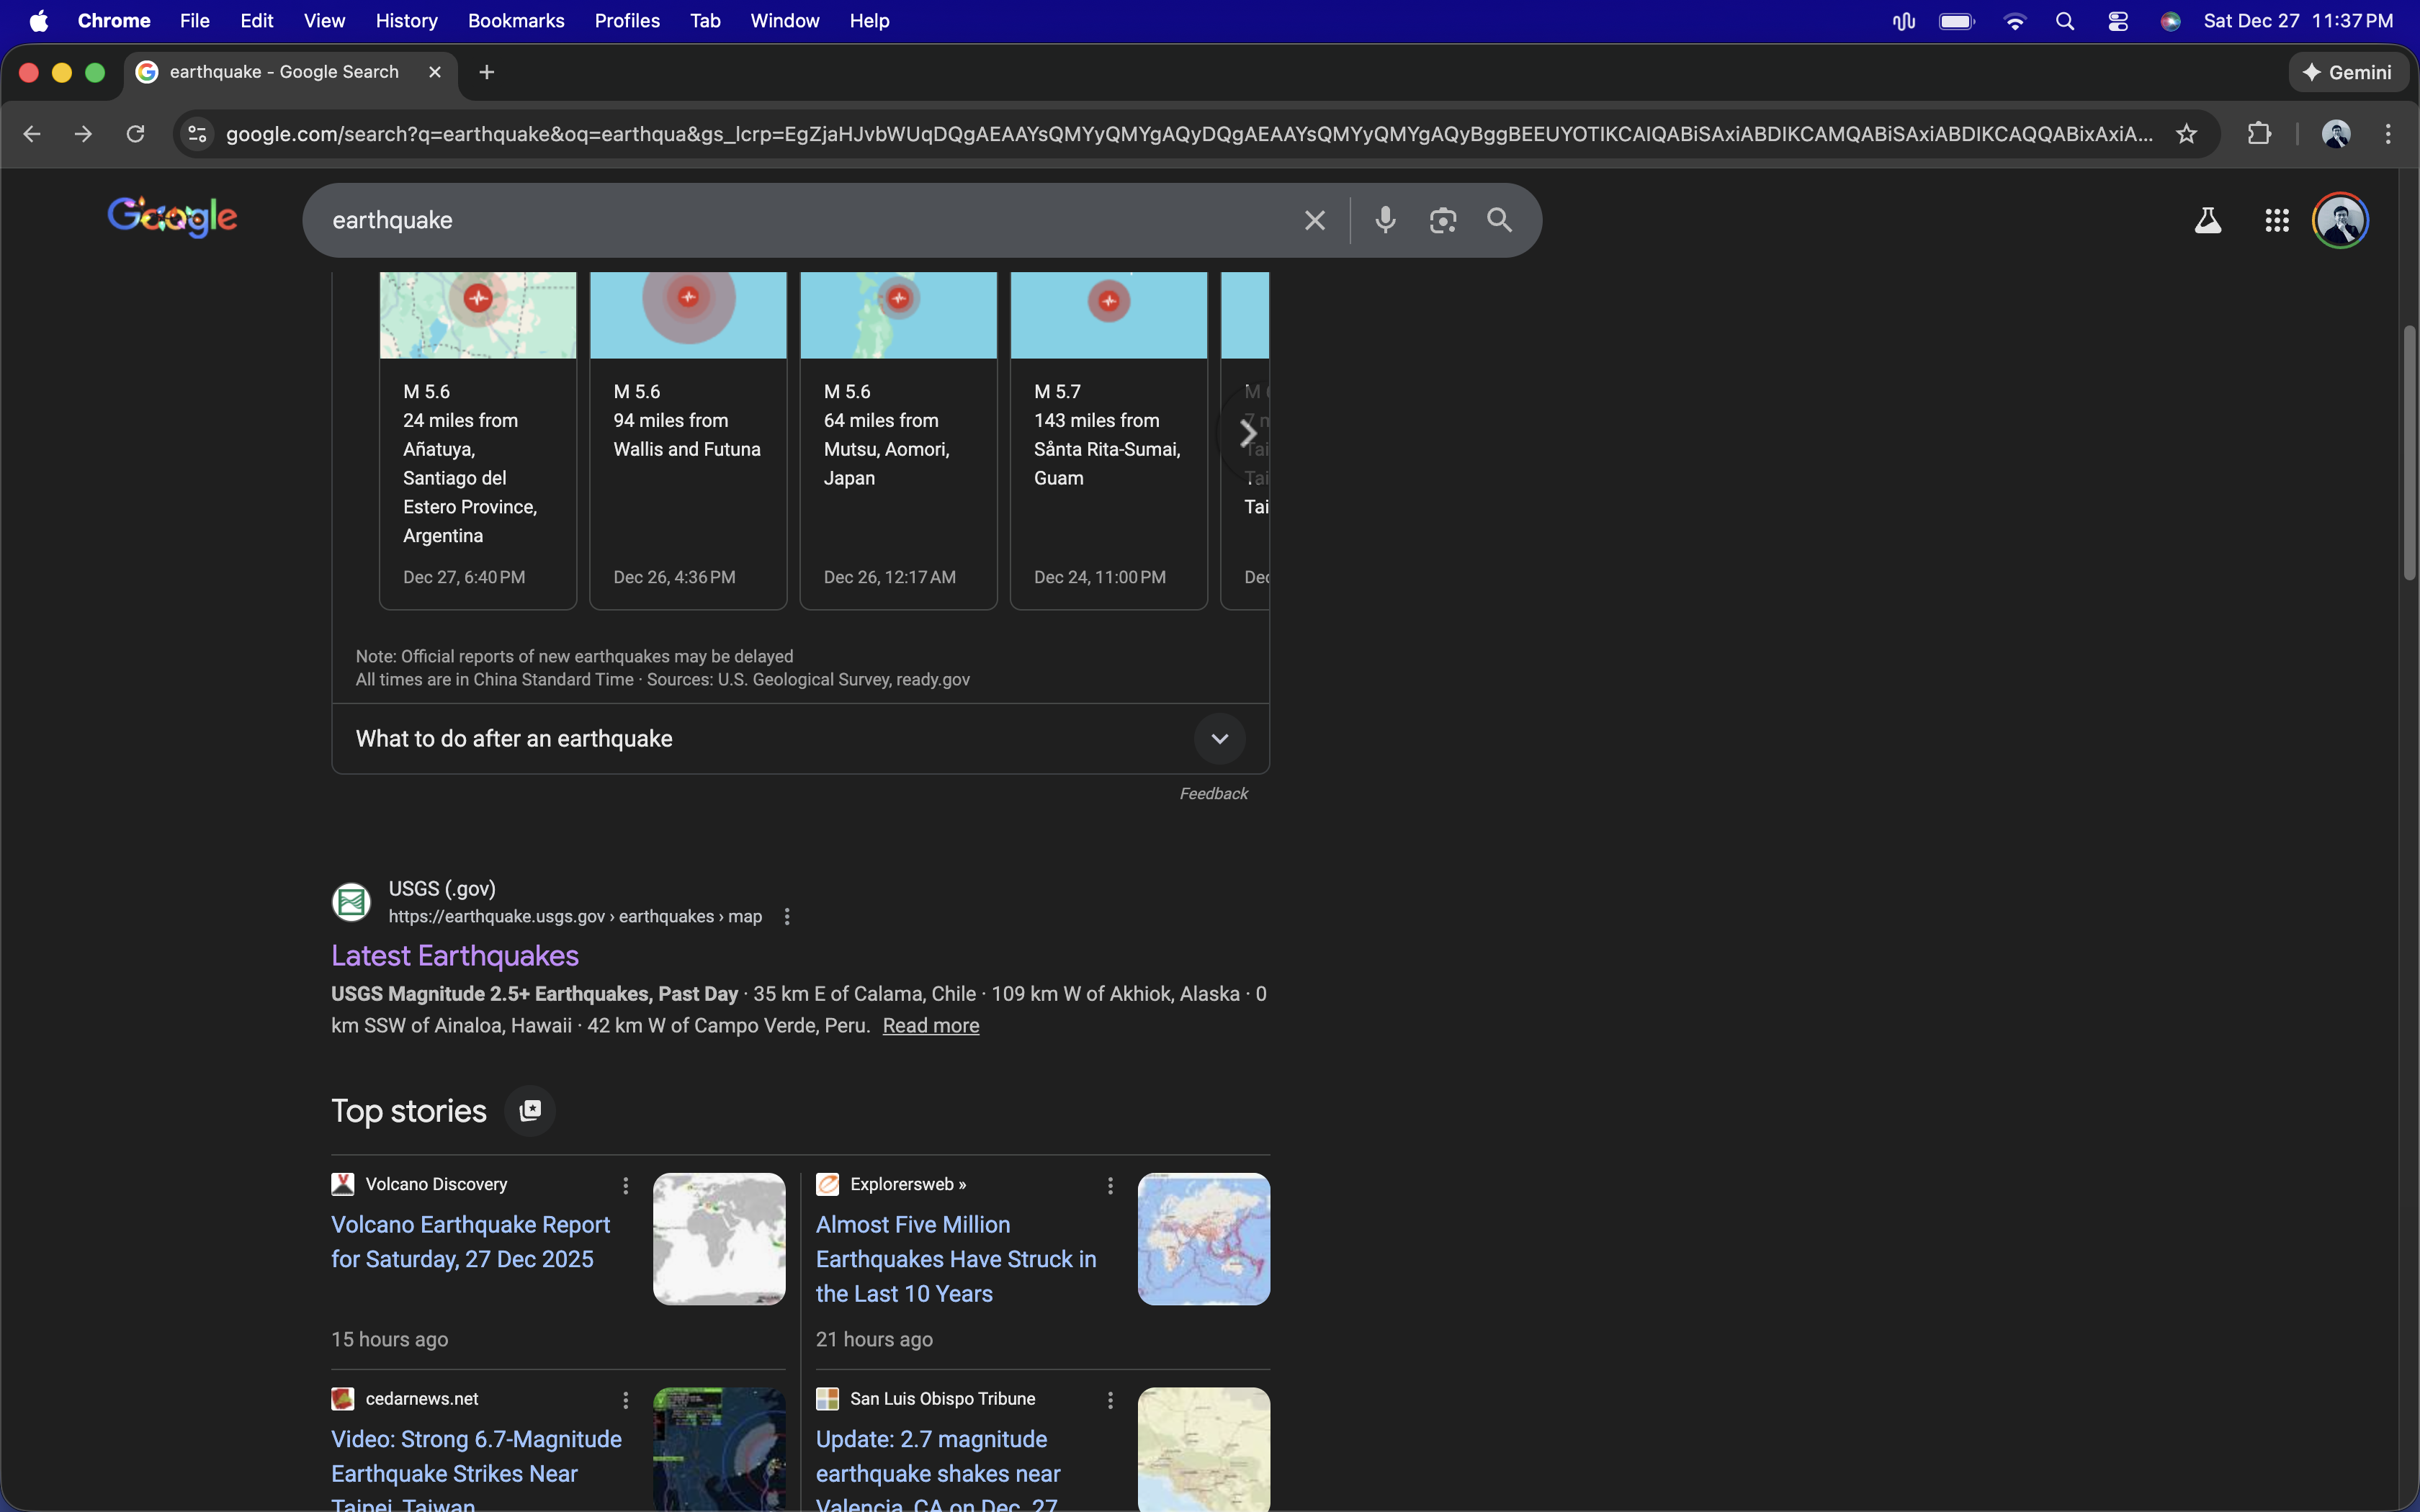Open Wi-Fi status in menu bar
The width and height of the screenshot is (2420, 1512).
(x=2015, y=21)
